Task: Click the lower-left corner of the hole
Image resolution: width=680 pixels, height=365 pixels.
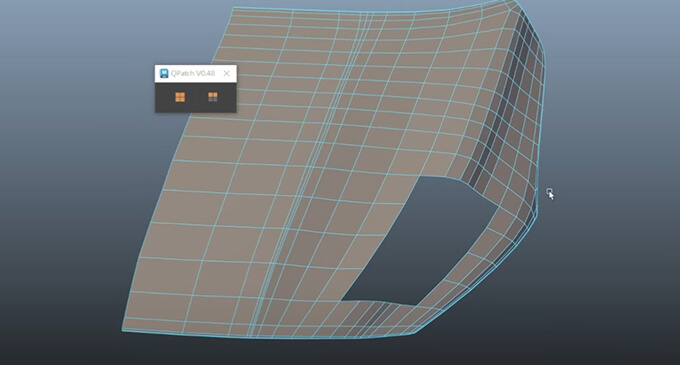Action: 342,300
